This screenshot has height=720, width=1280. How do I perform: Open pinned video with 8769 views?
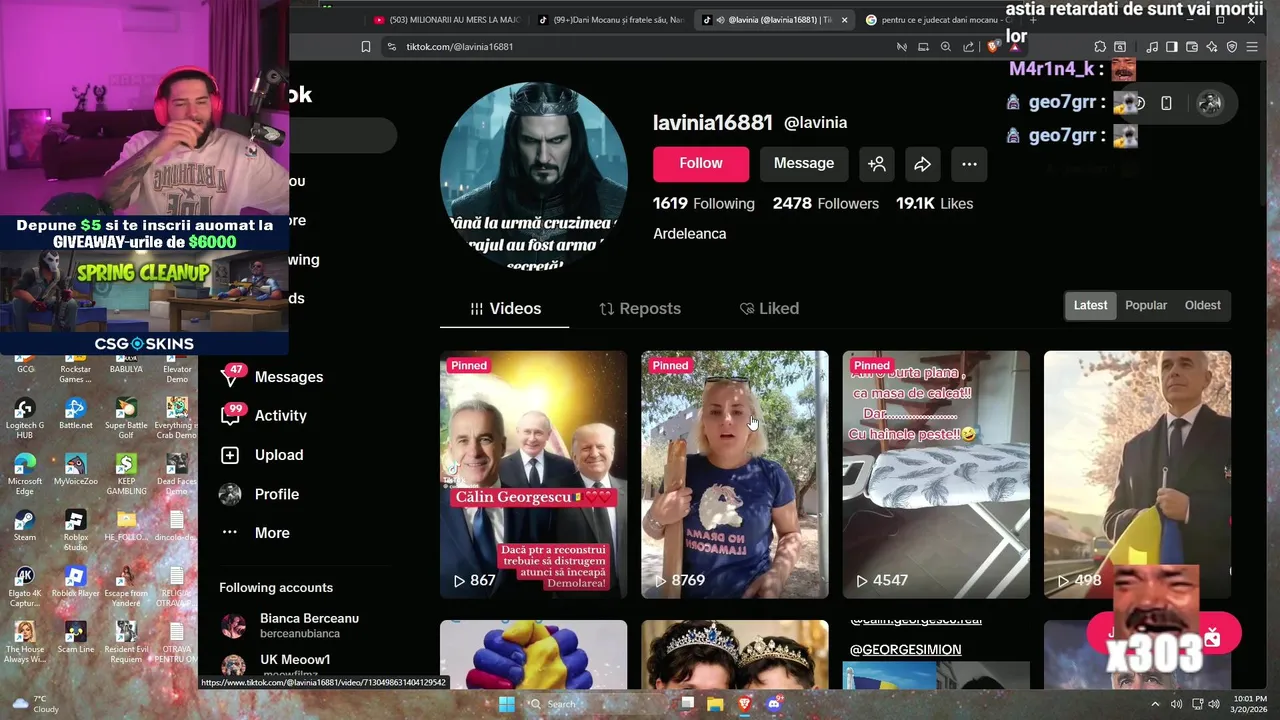tap(735, 474)
